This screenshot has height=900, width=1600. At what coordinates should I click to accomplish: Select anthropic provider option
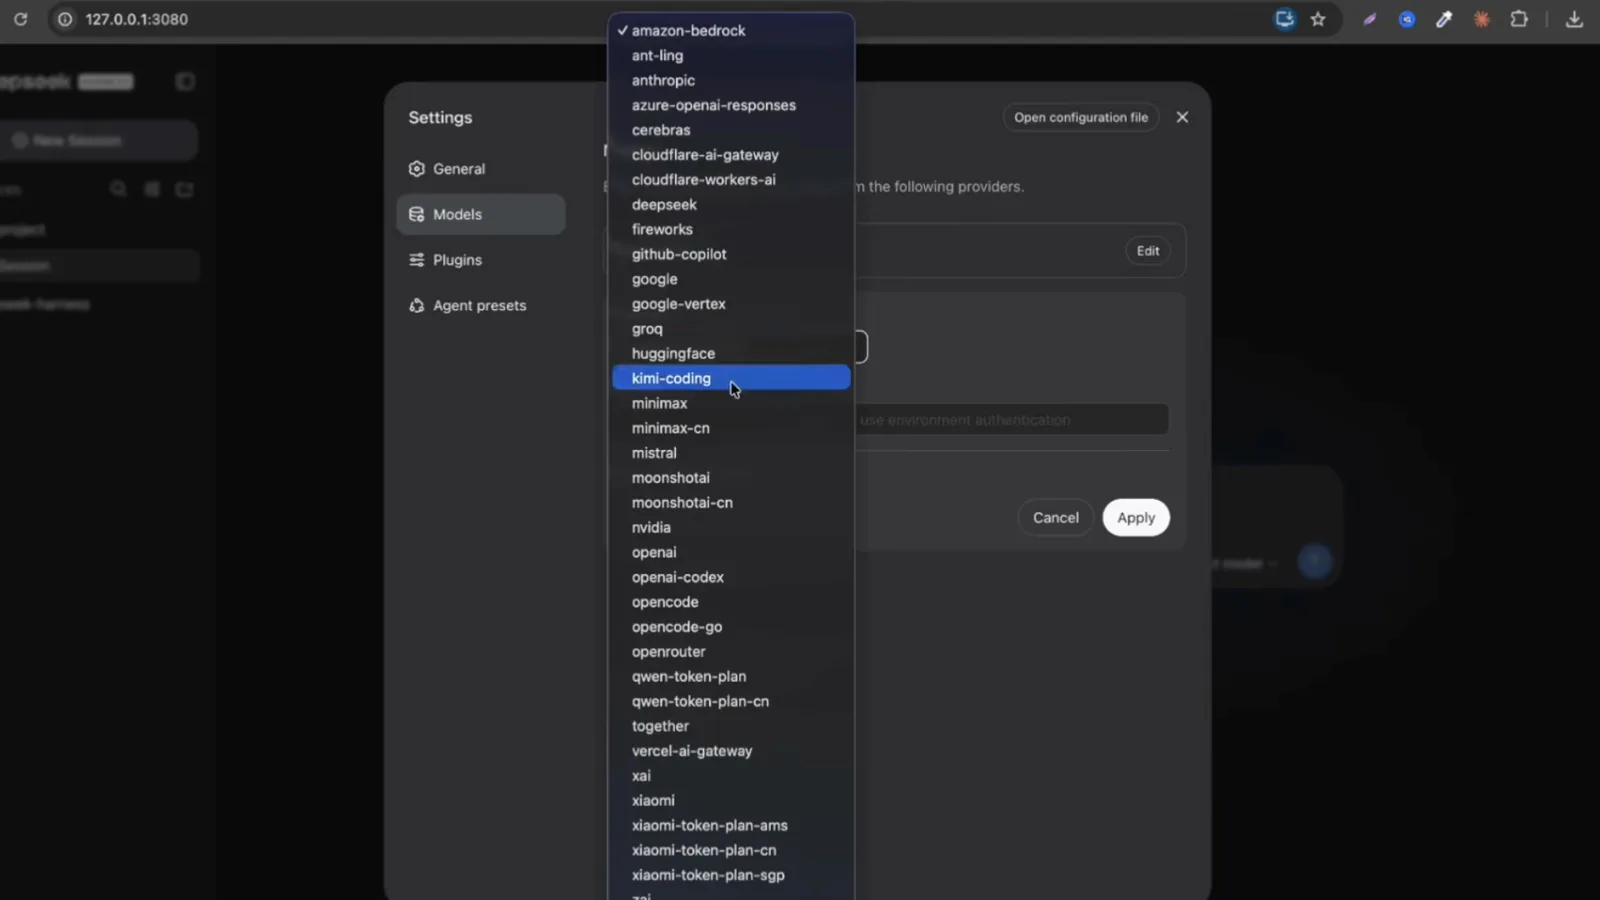(731, 81)
